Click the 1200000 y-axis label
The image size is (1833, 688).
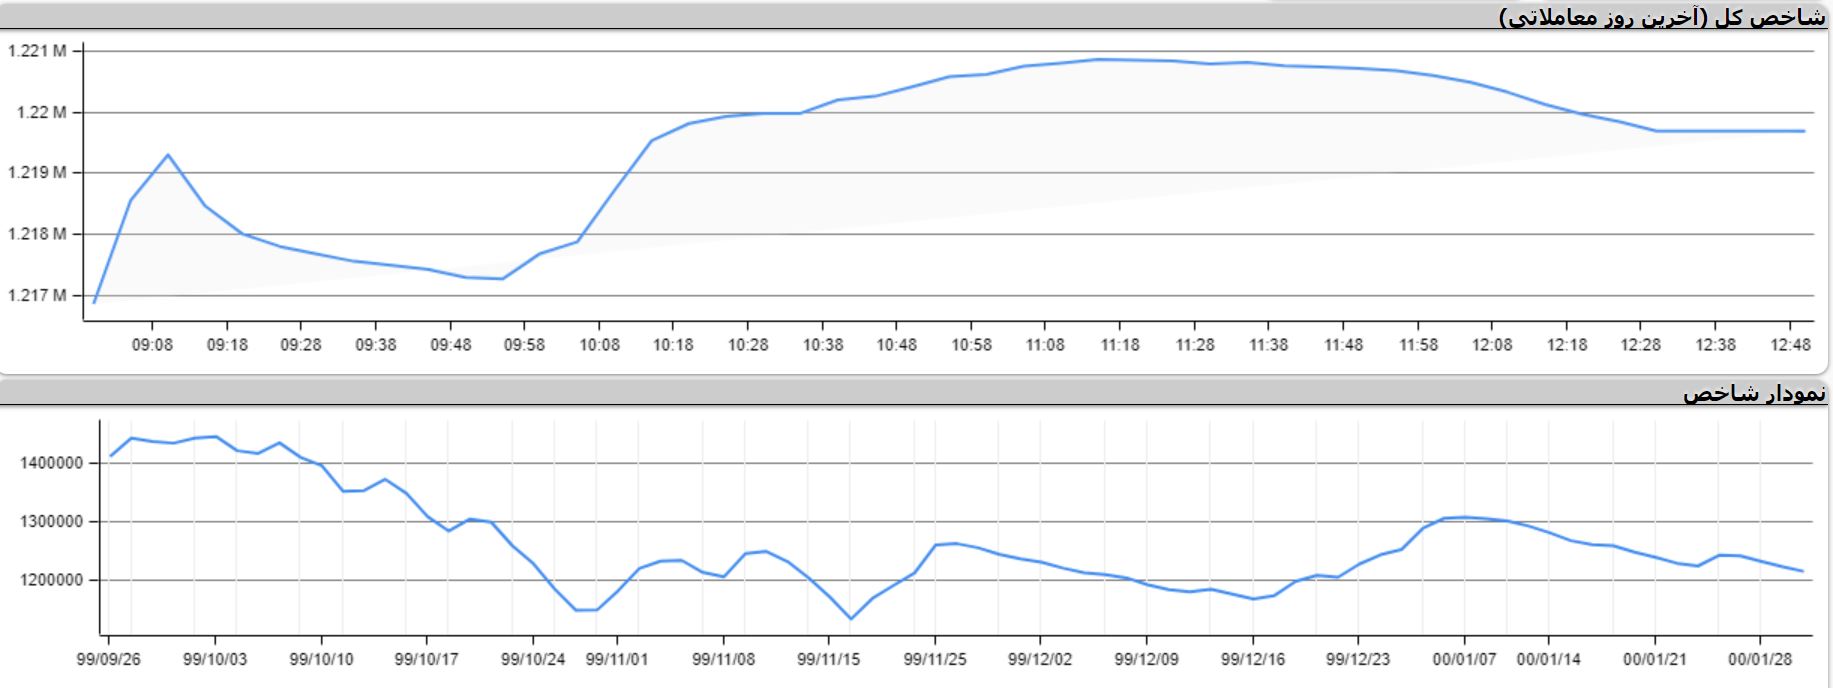point(50,580)
